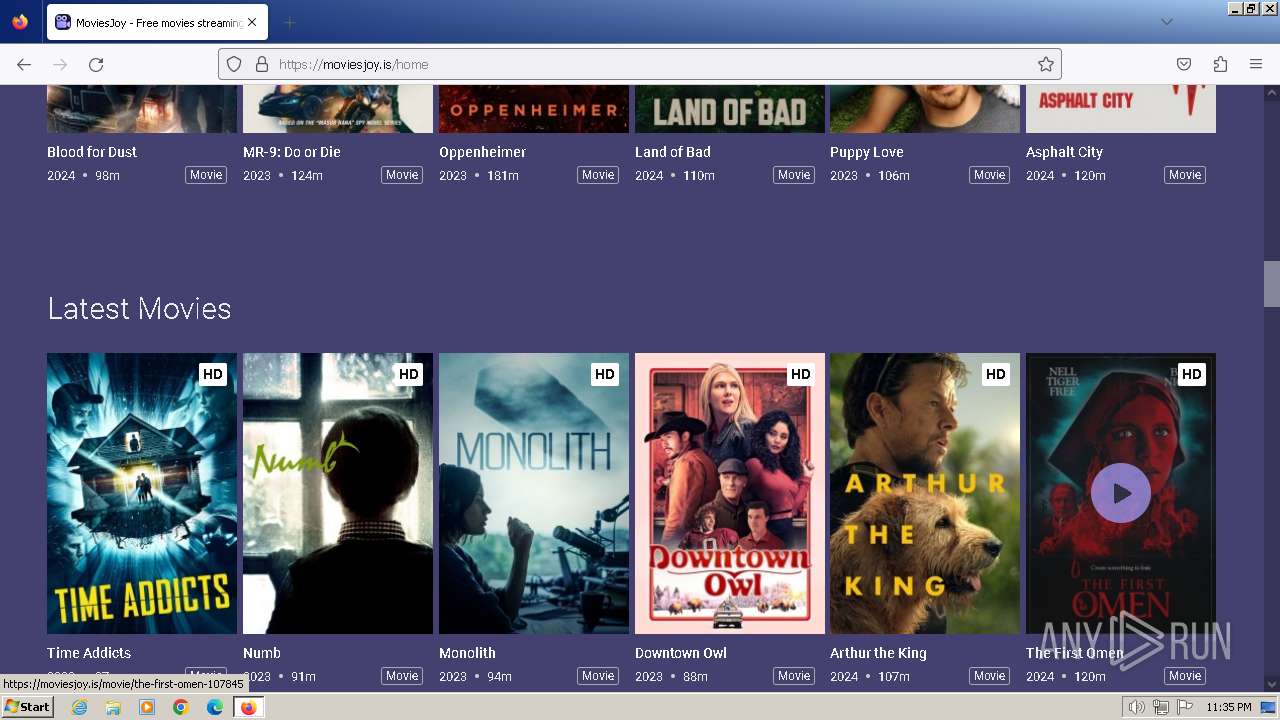1280x720 pixels.
Task: Bookmark this page with the star
Action: tap(1046, 64)
